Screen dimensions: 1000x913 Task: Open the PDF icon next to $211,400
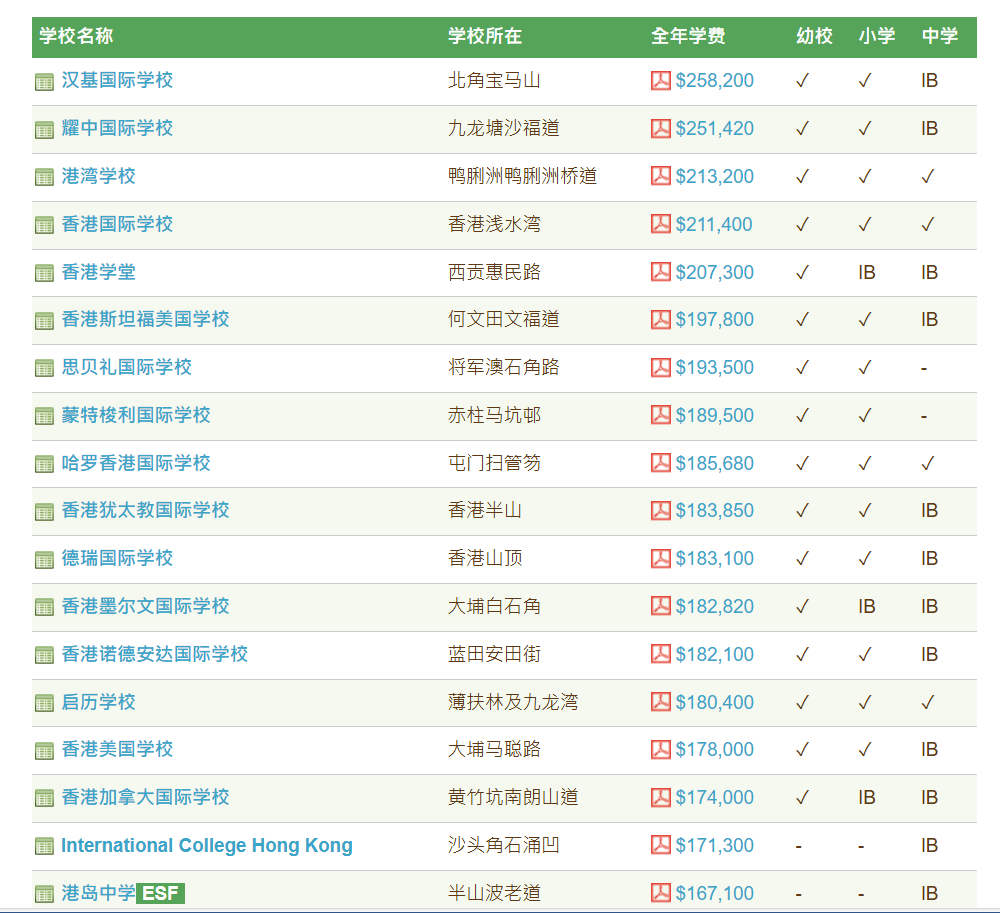click(661, 224)
